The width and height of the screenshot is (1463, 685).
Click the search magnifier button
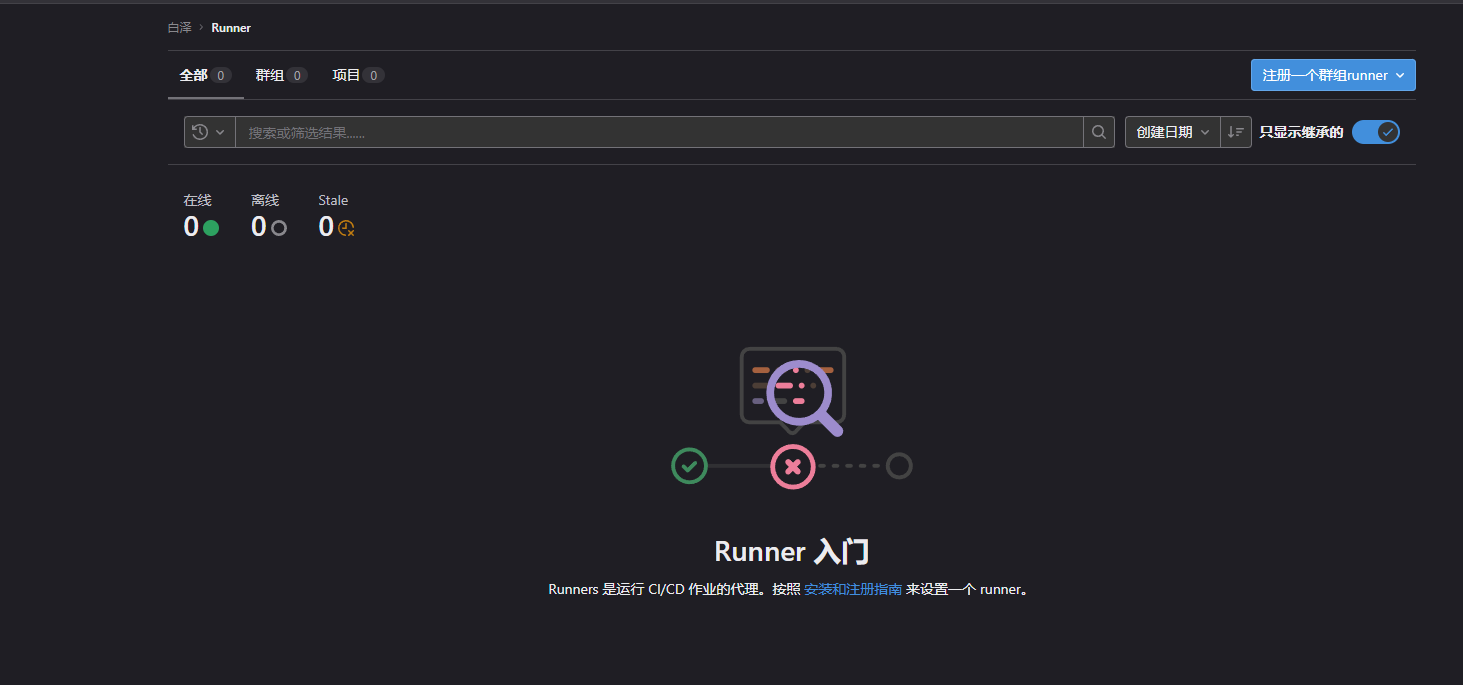[x=1098, y=132]
